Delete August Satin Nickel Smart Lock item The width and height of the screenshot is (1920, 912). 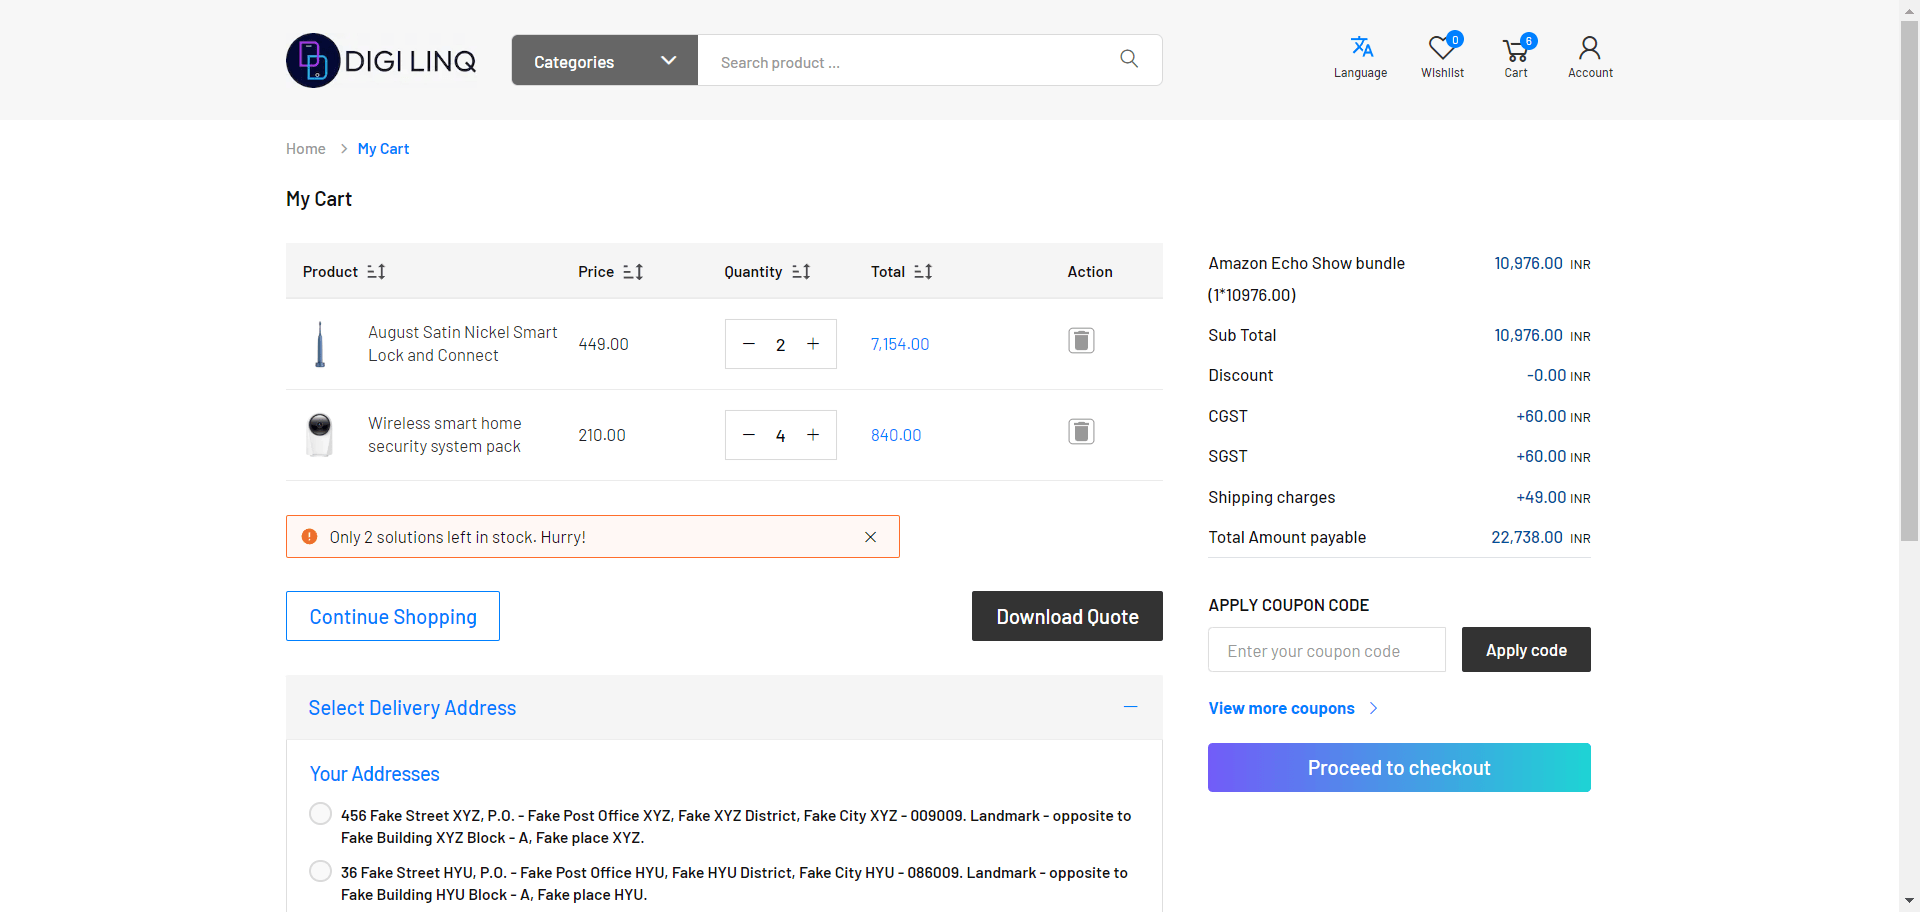pos(1081,341)
